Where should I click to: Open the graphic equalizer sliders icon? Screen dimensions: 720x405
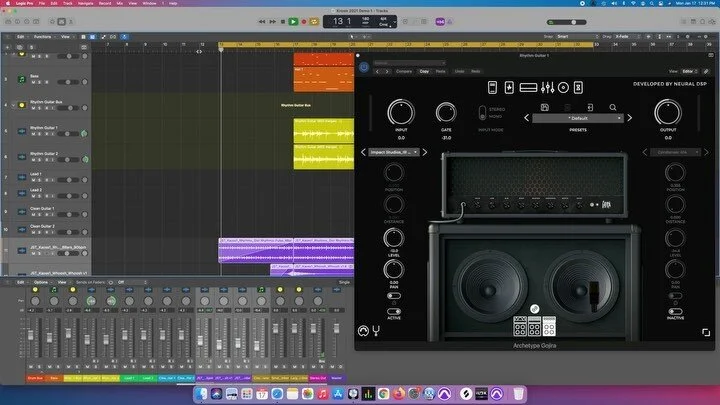[x=547, y=87]
